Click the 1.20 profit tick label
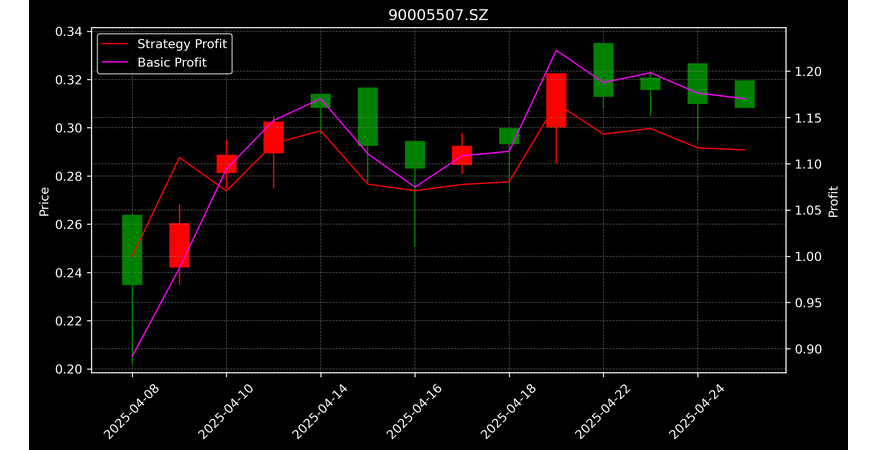This screenshot has width=878, height=450. pos(808,72)
